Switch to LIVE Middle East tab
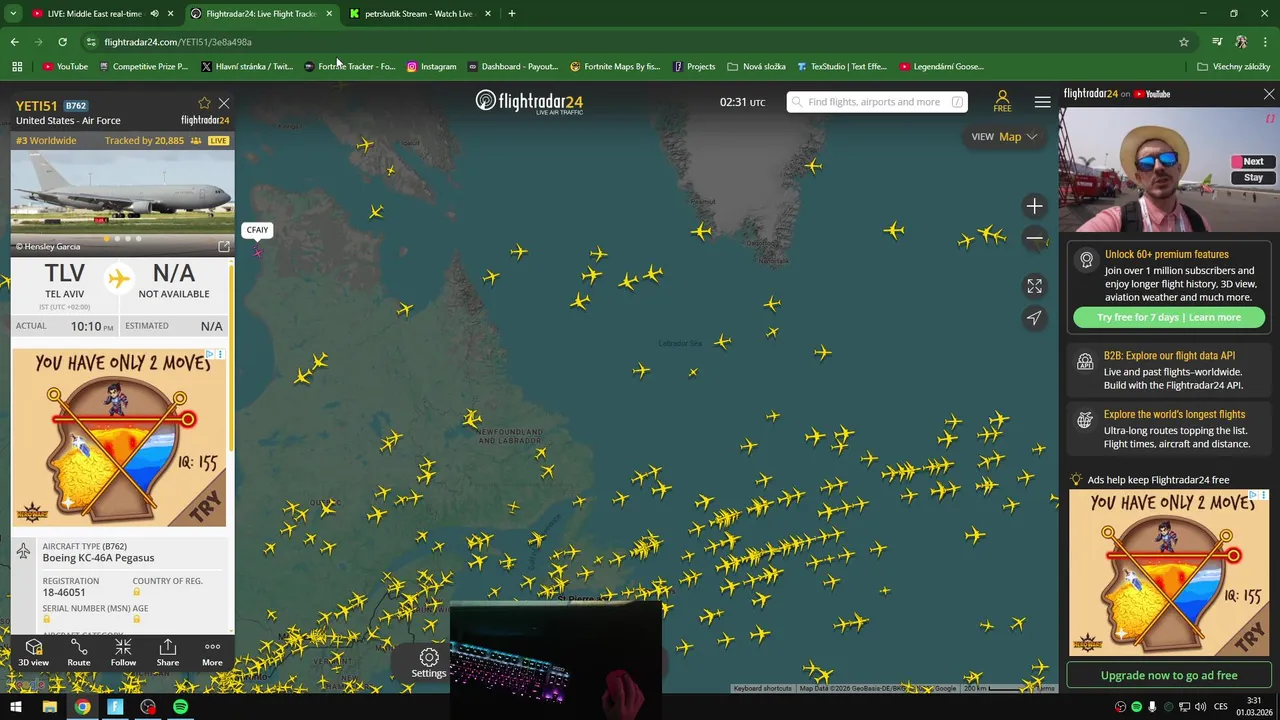The image size is (1280, 720). pyautogui.click(x=95, y=14)
